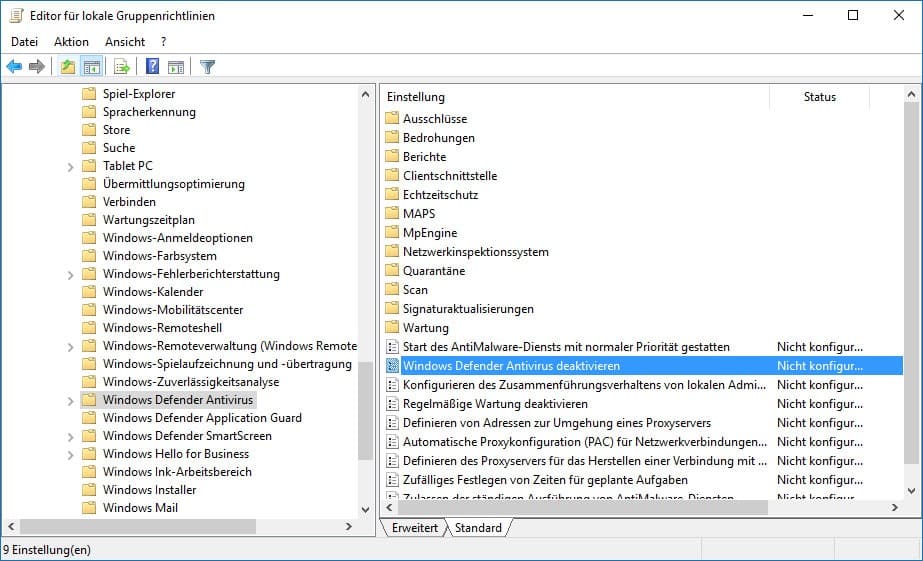Open the Netzwerkinspektionssystem folder
This screenshot has width=923, height=561.
(476, 251)
